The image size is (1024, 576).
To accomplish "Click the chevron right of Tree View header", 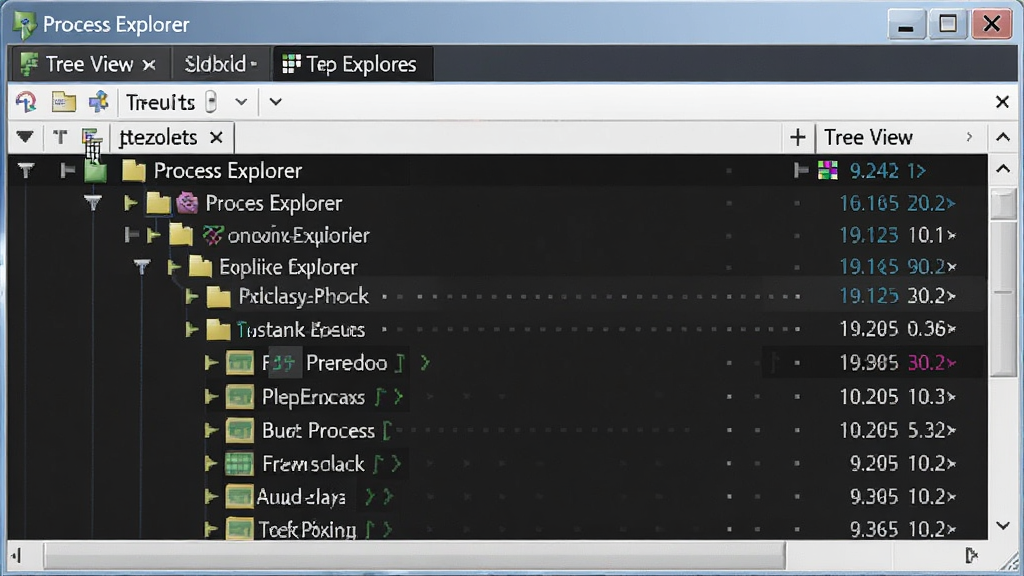I will [x=969, y=137].
